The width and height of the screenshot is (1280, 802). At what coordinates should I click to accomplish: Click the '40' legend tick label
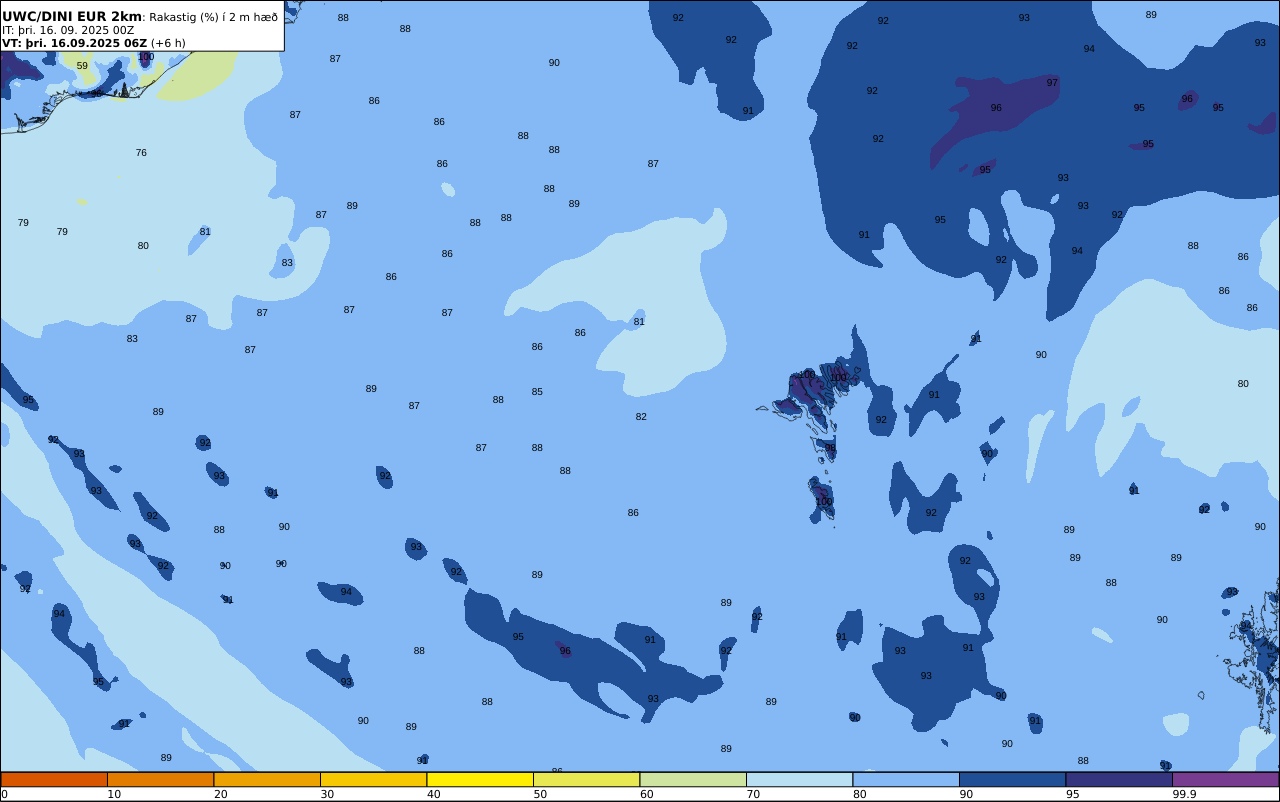tap(433, 794)
